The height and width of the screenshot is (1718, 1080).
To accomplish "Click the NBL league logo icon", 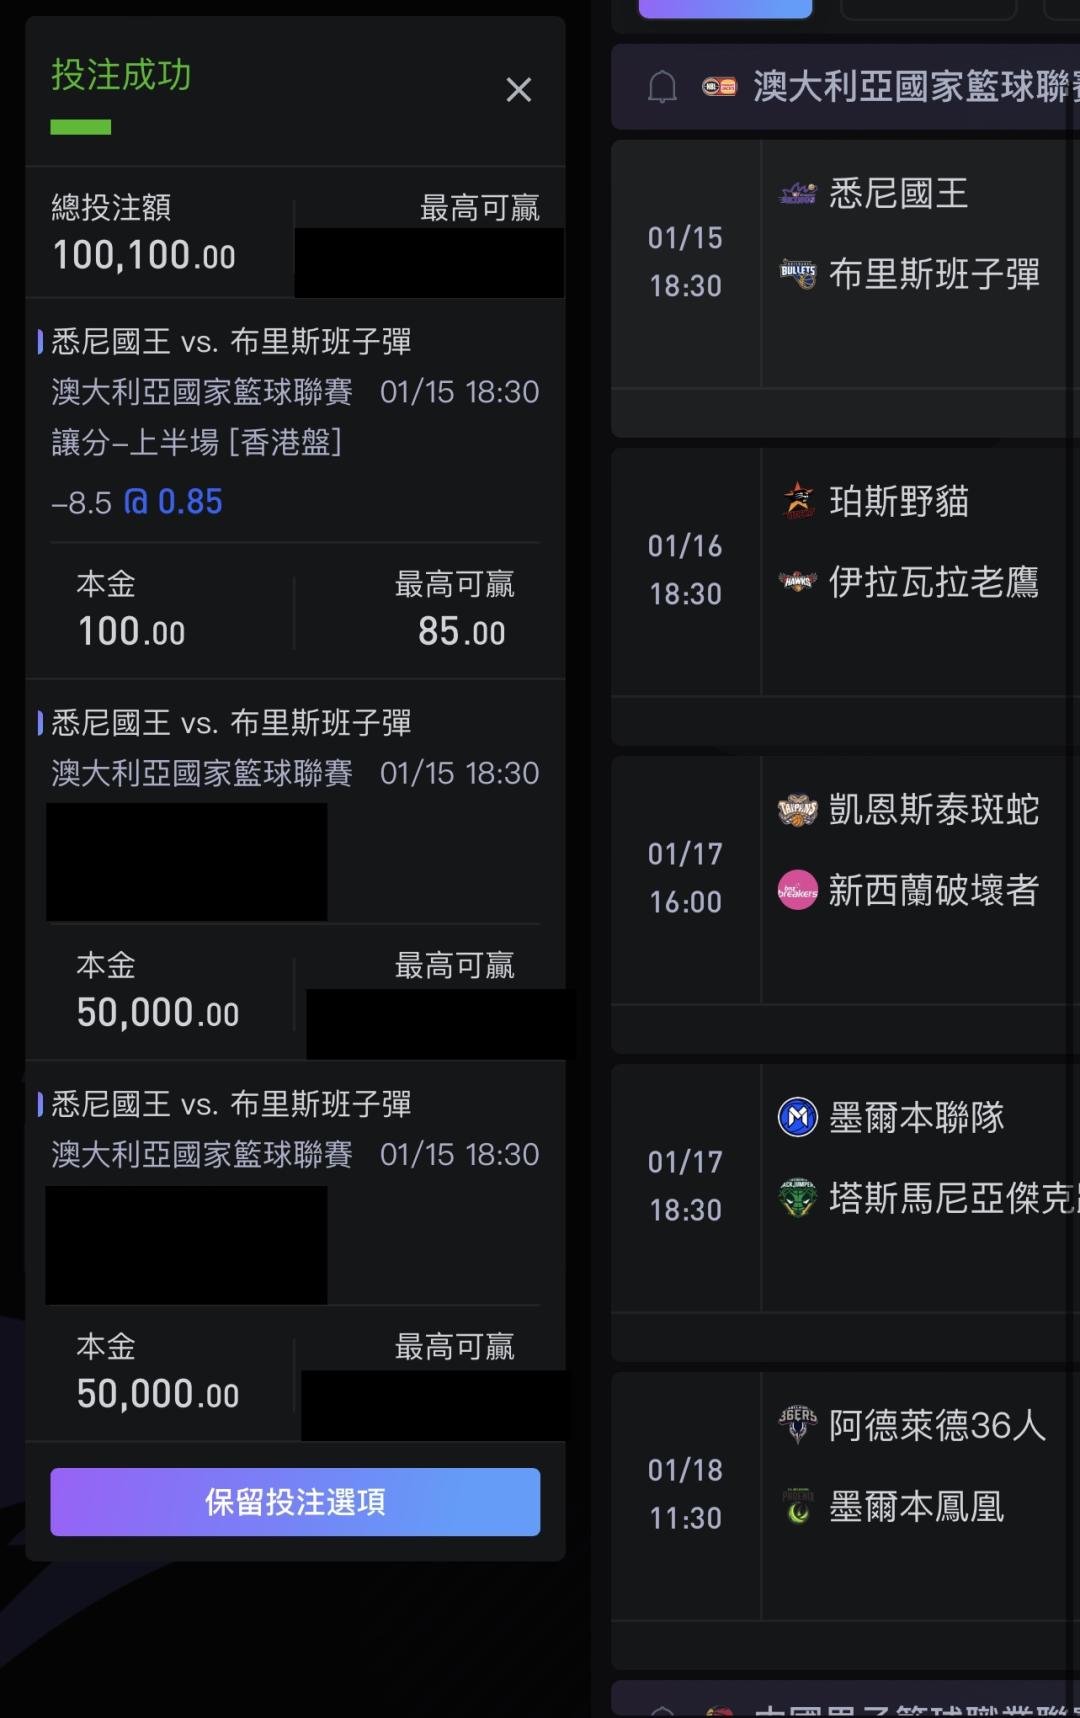I will pyautogui.click(x=719, y=87).
